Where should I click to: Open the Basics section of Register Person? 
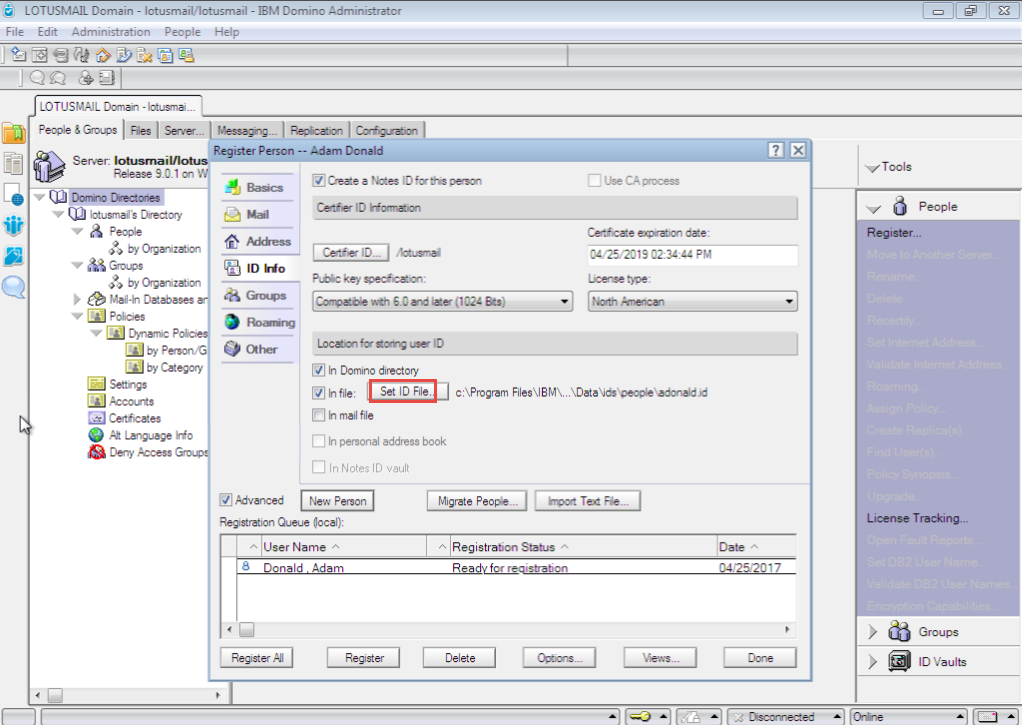[x=257, y=188]
